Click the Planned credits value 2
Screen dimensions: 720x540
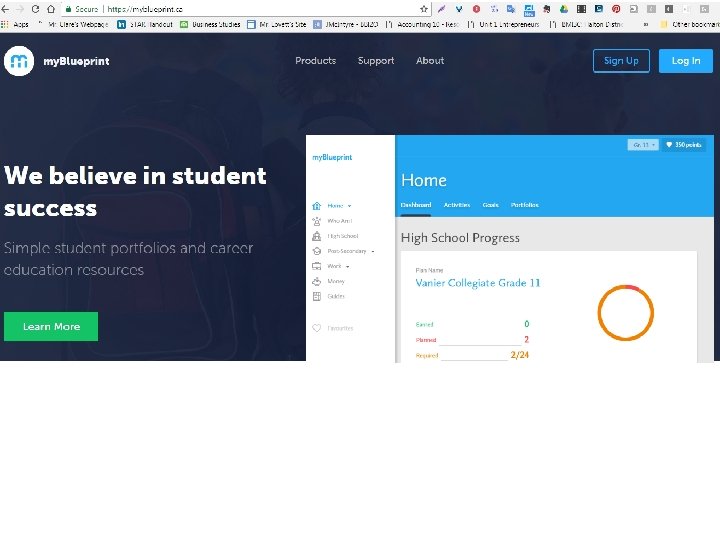click(526, 339)
